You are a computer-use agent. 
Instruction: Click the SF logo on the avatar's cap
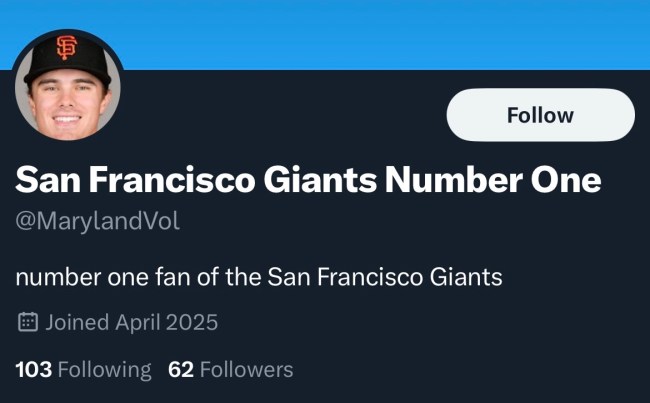pos(67,47)
